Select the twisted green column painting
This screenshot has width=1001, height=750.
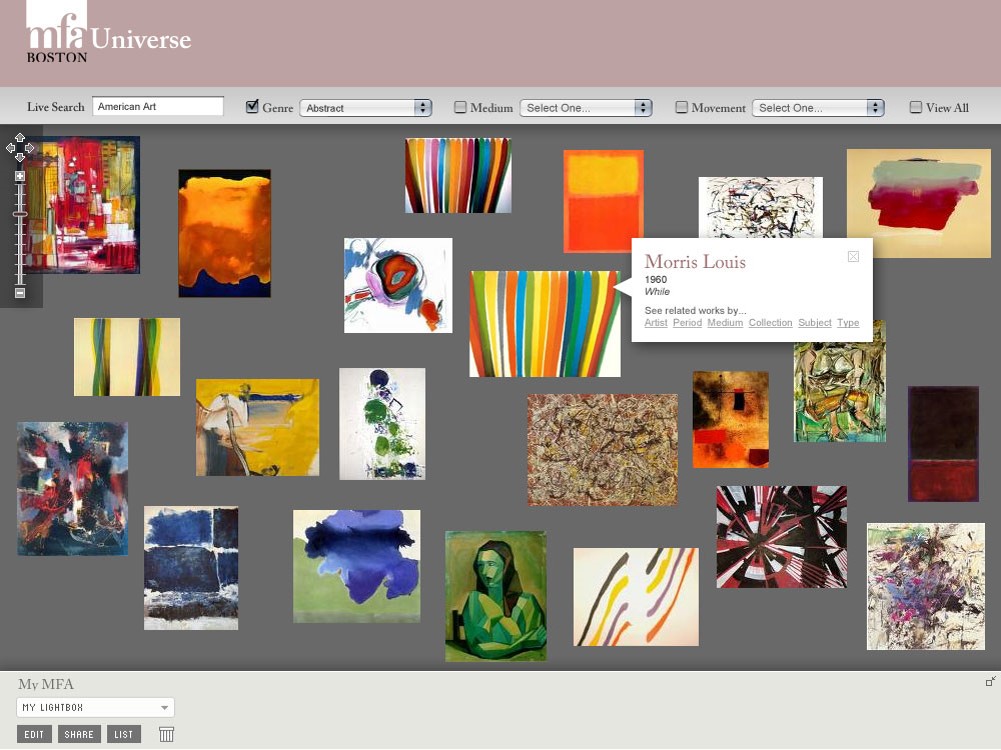127,357
